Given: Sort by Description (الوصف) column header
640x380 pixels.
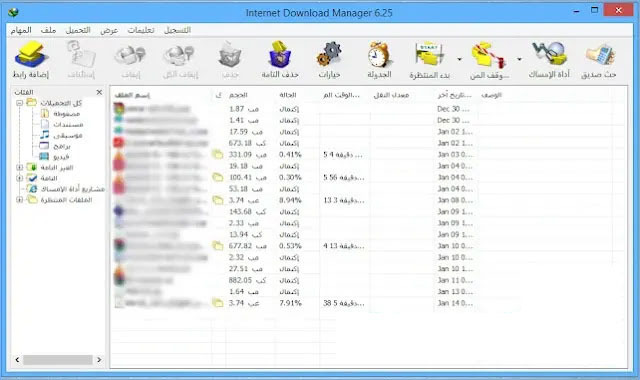Looking at the screenshot, I should point(491,95).
